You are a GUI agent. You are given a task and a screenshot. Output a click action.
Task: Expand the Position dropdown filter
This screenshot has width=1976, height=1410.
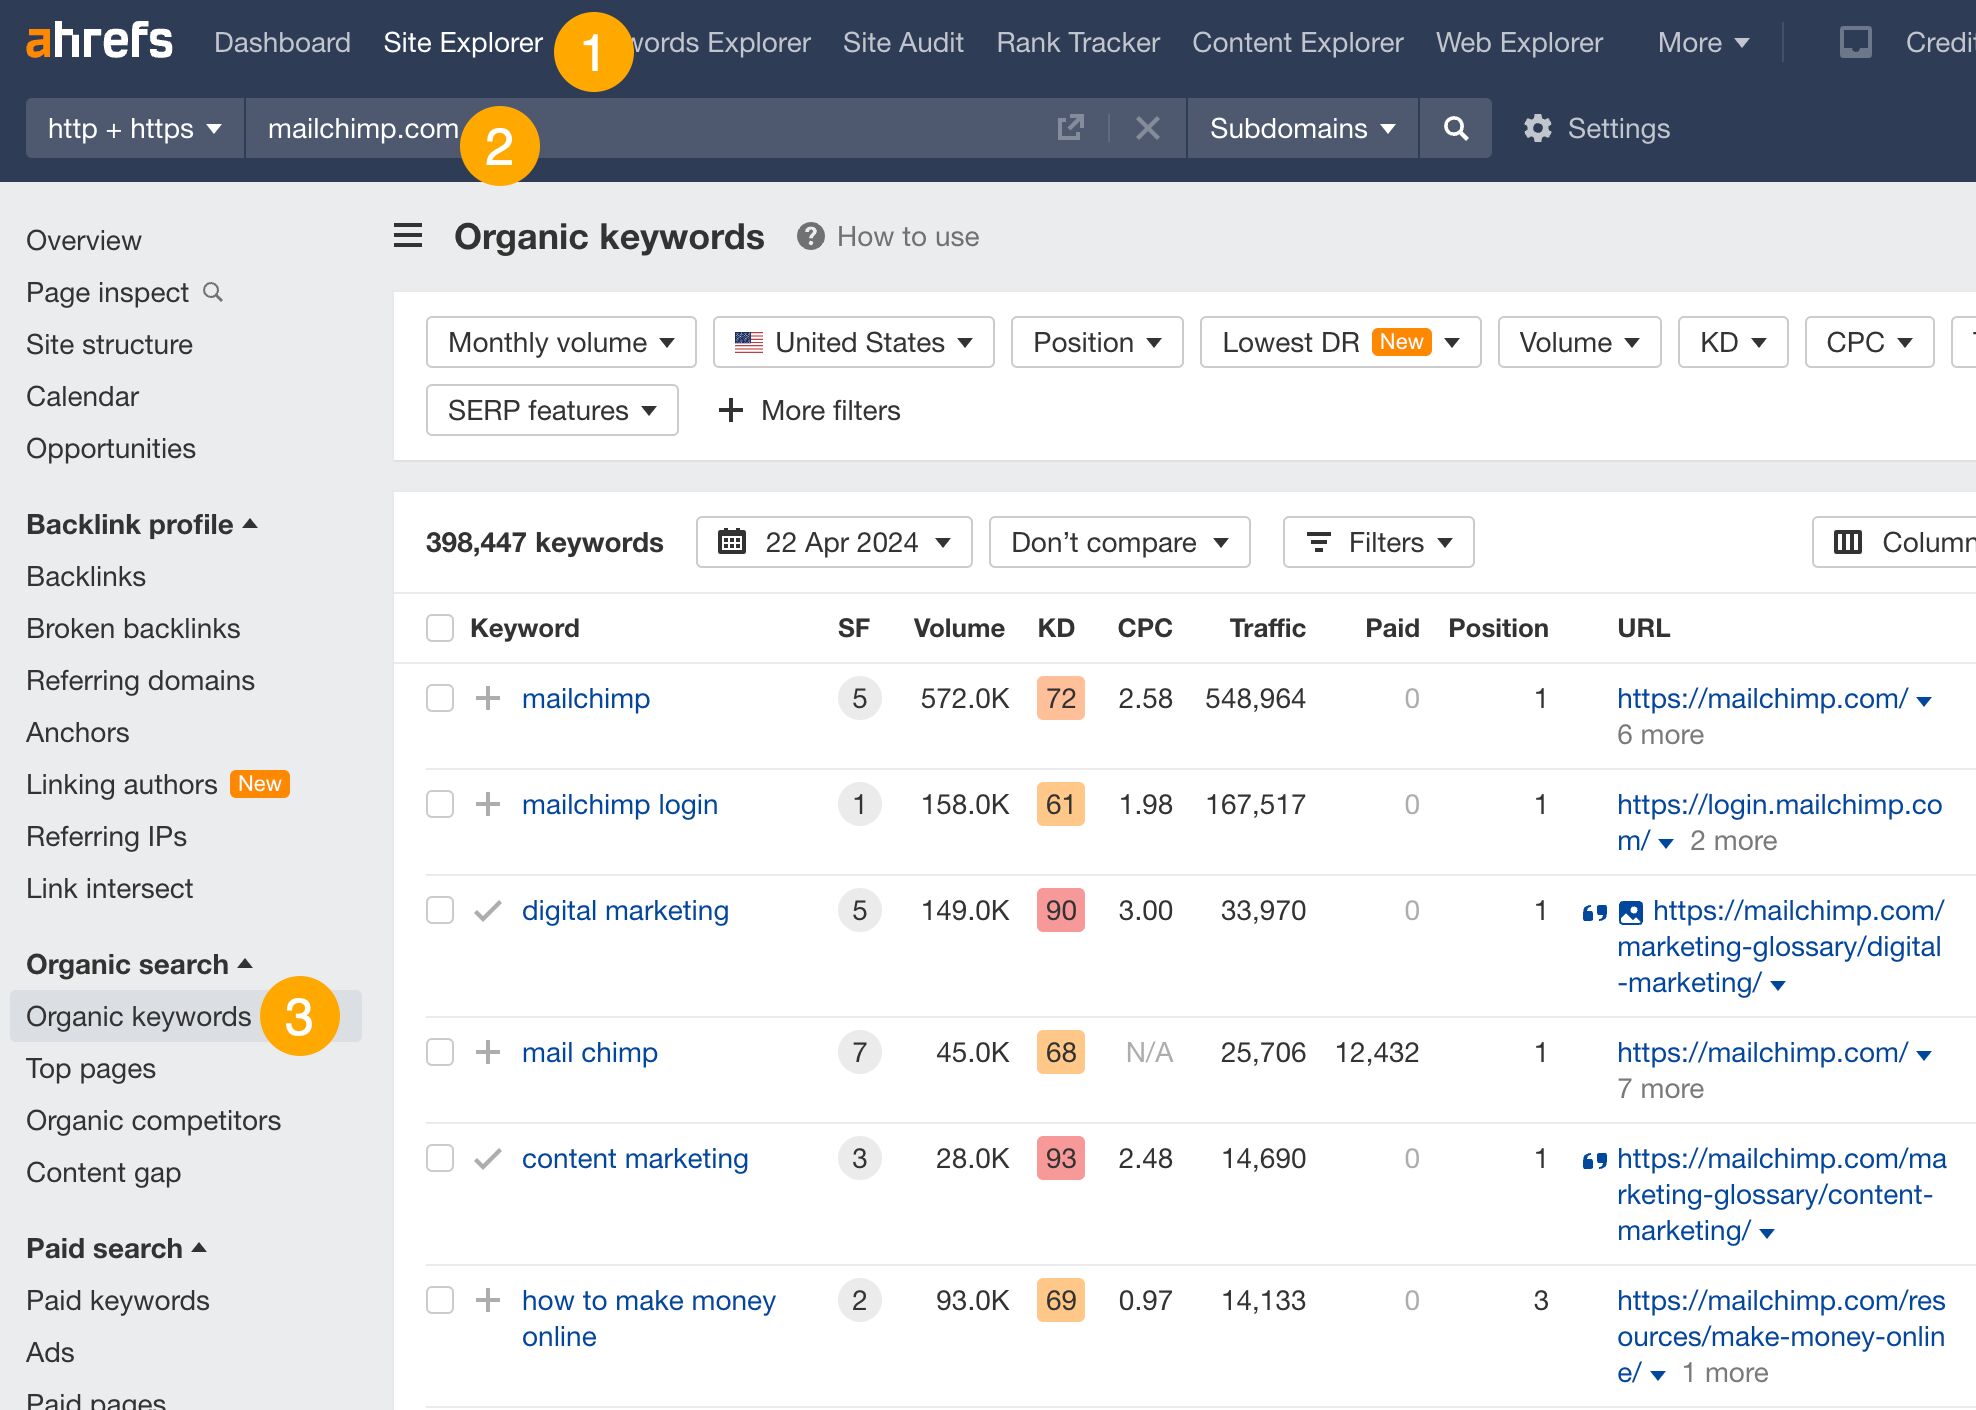[1096, 342]
